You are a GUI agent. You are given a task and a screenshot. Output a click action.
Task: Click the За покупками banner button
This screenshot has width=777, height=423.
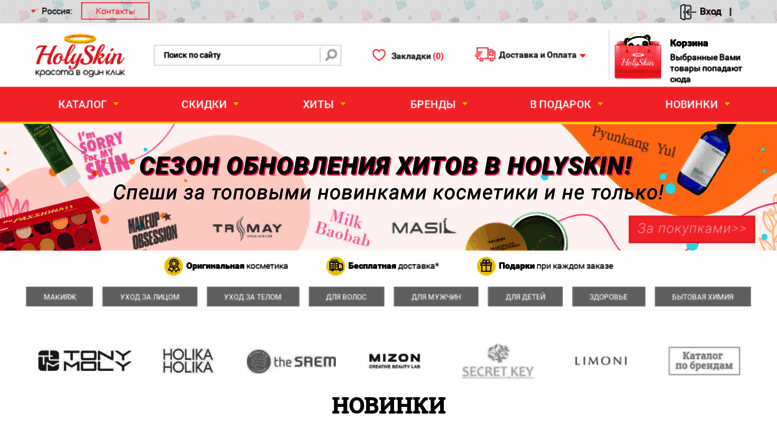692,229
